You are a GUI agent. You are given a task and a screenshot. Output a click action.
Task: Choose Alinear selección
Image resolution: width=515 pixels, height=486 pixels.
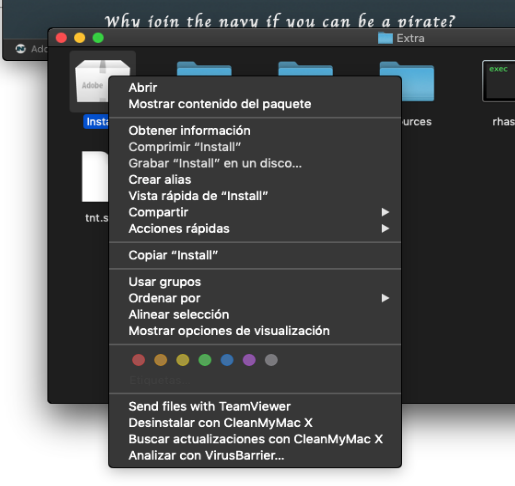pos(255,315)
